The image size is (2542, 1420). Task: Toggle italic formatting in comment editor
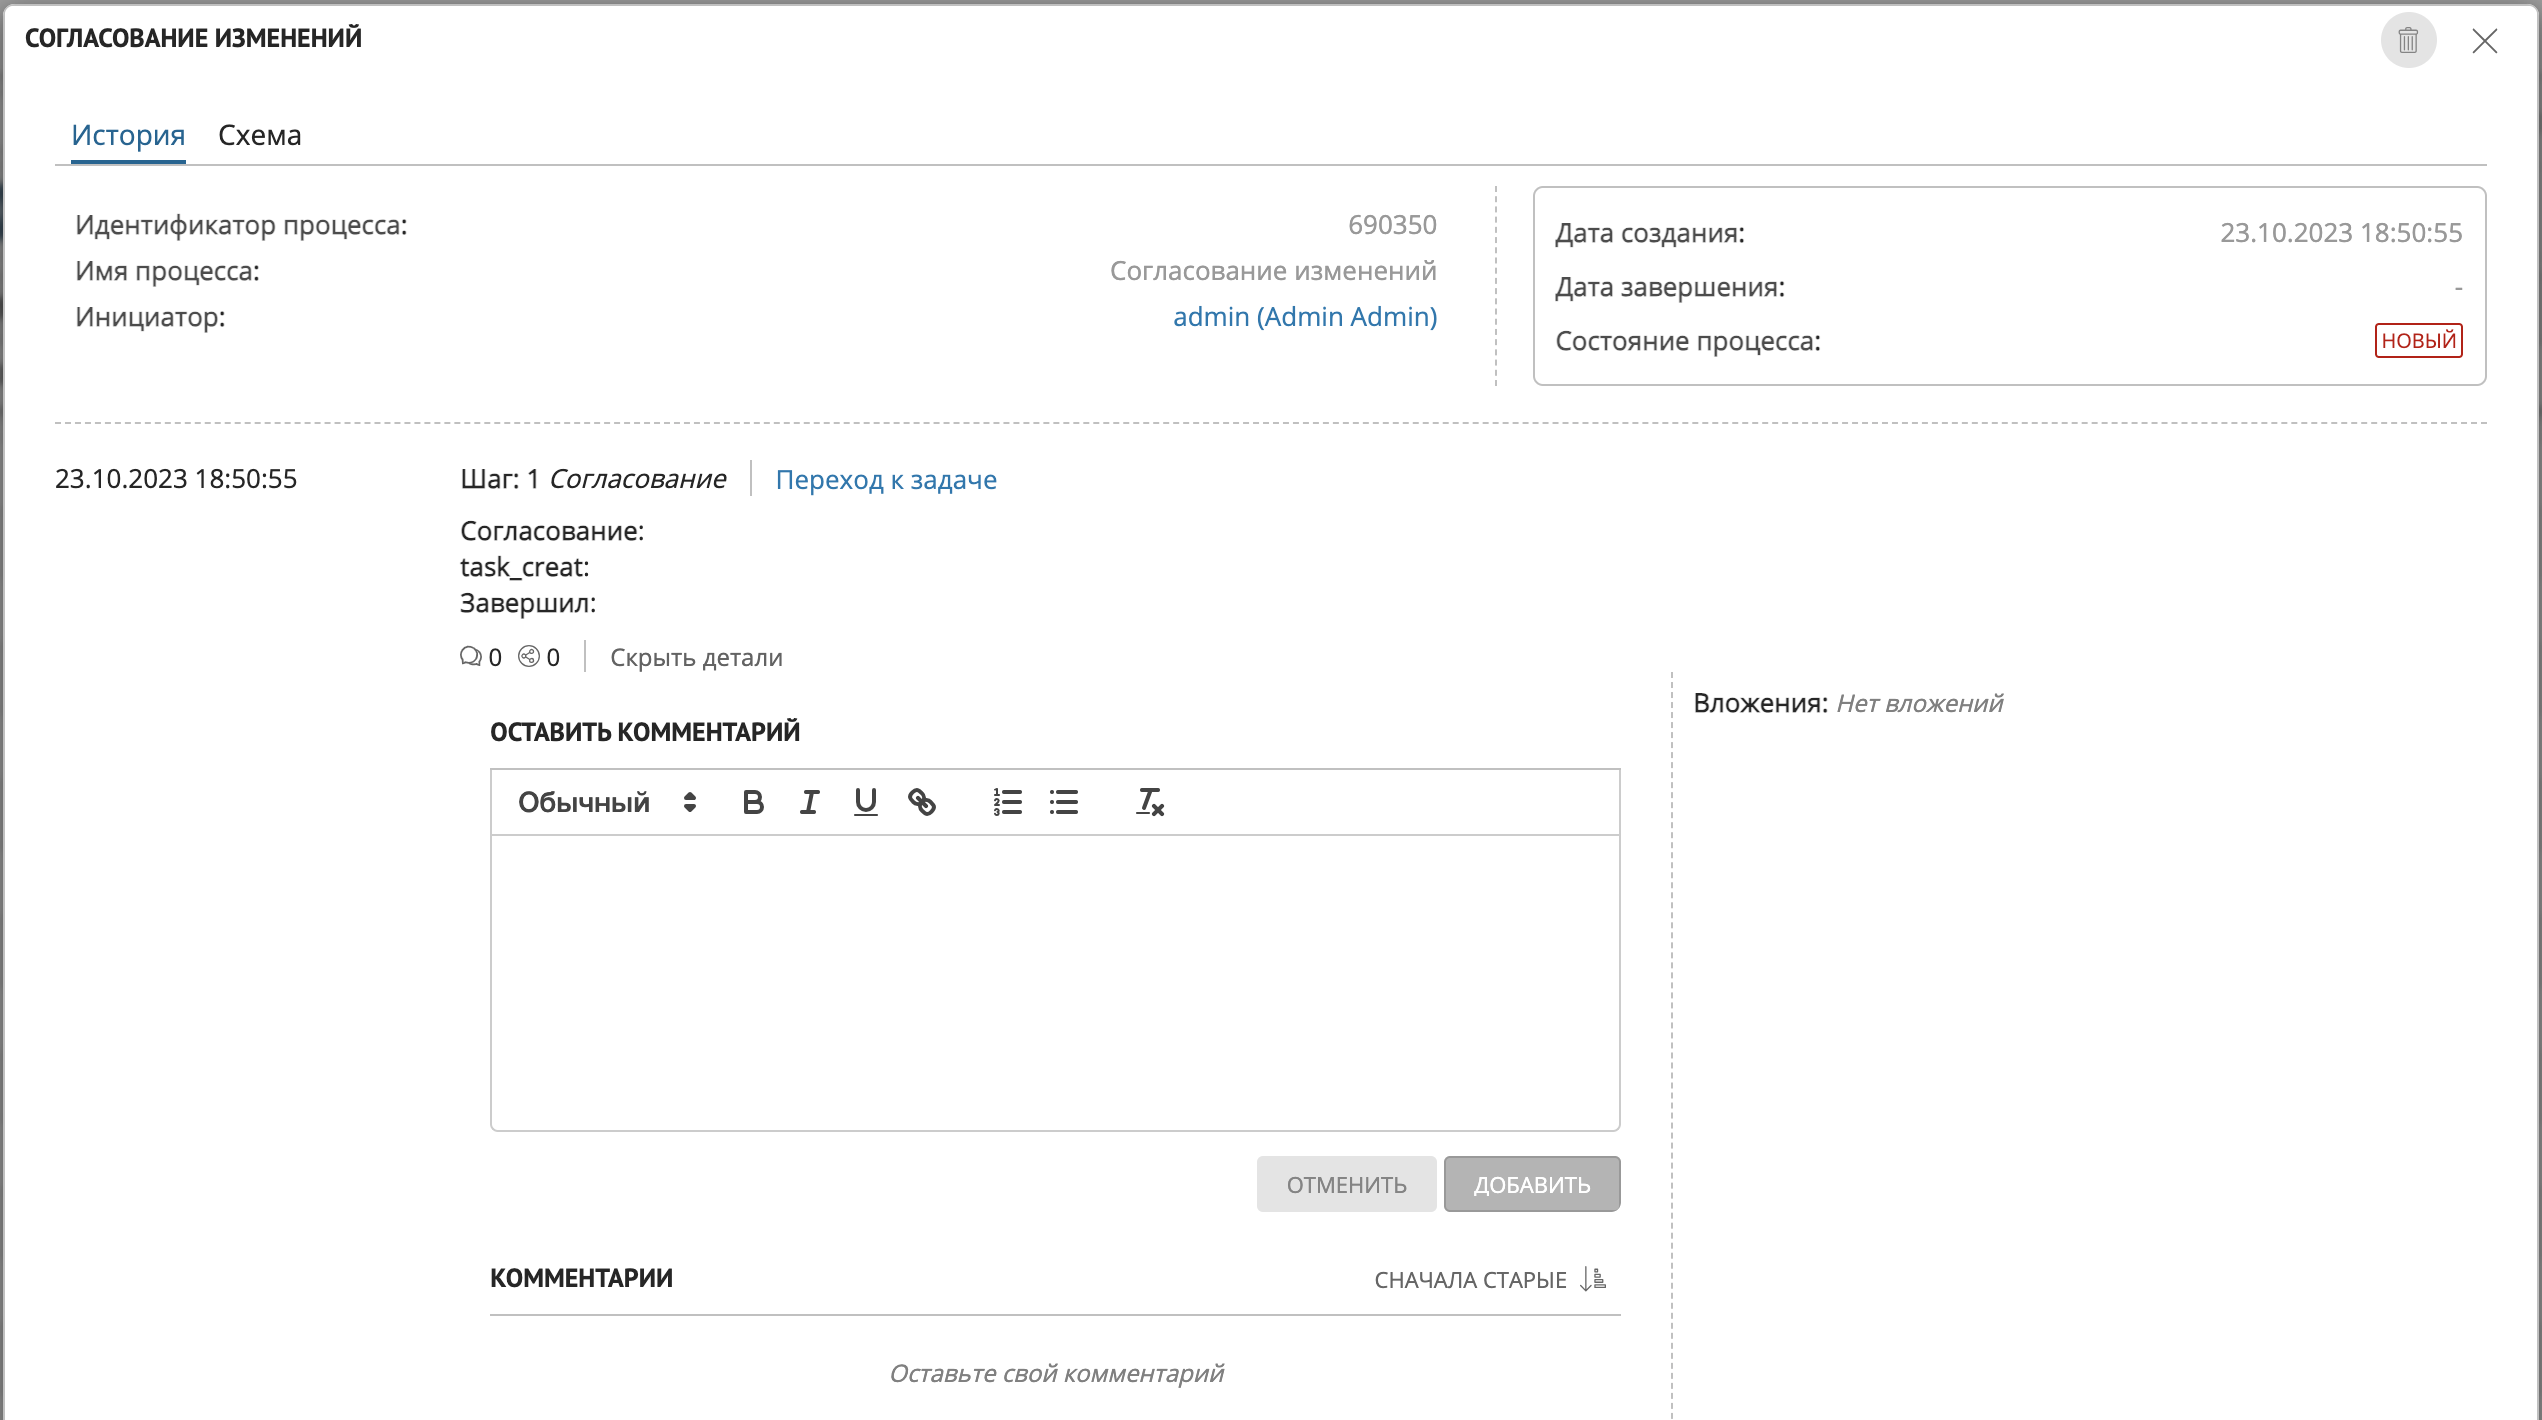[809, 802]
